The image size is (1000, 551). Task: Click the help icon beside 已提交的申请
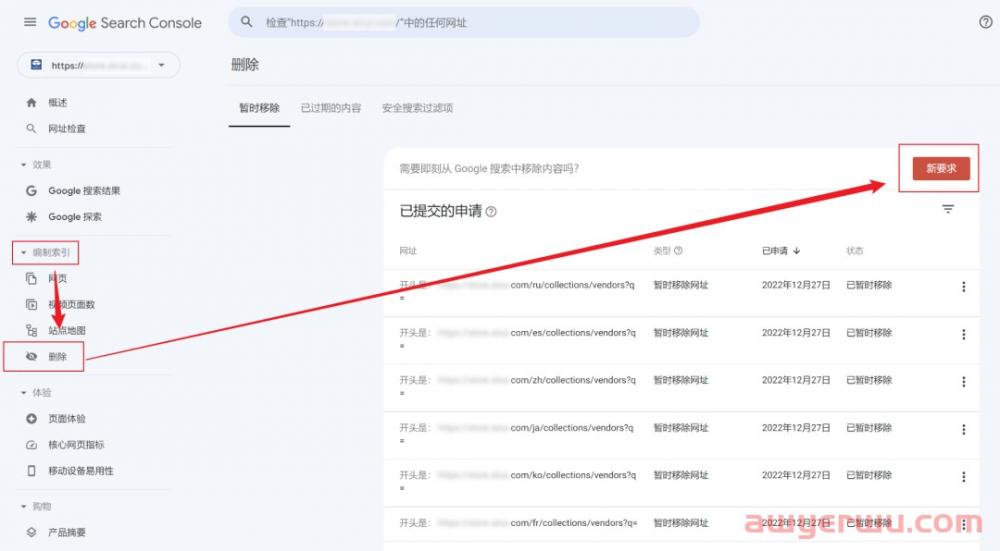pyautogui.click(x=491, y=212)
